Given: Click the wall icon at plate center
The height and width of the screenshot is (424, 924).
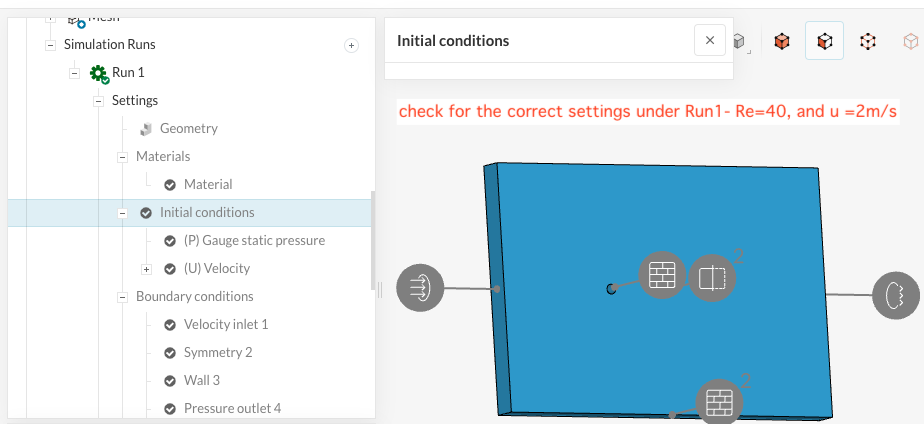Looking at the screenshot, I should coord(662,277).
